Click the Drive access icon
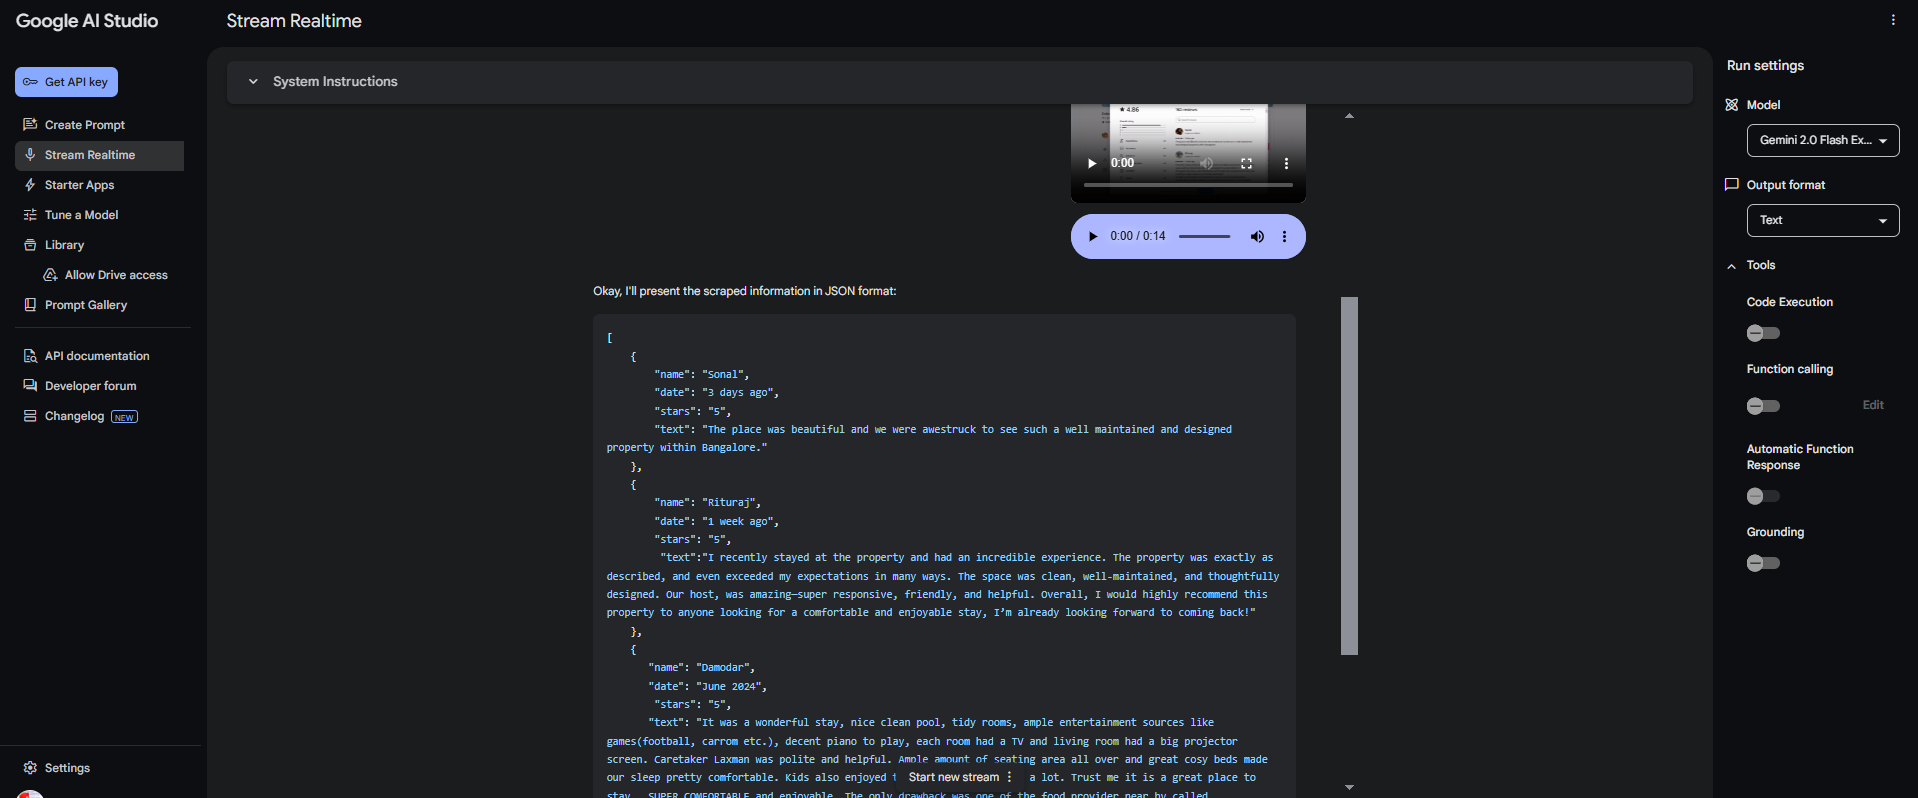1918x798 pixels. [50, 275]
